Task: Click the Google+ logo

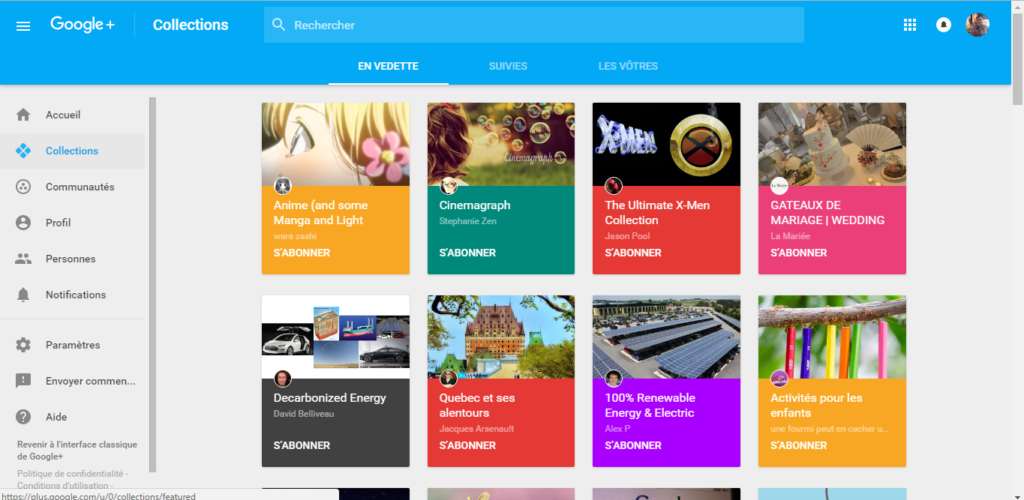Action: (82, 25)
